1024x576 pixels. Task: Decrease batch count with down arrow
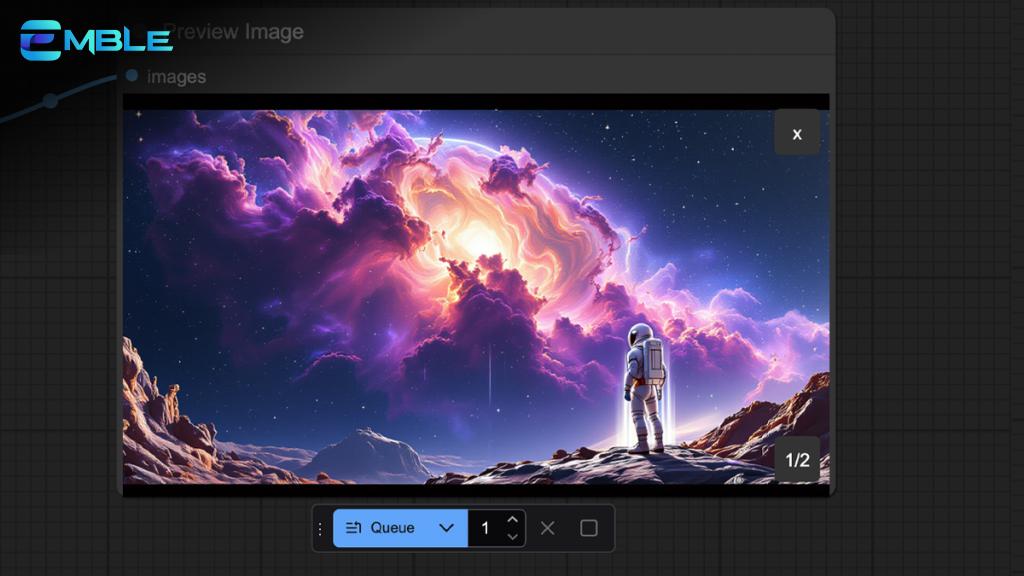[x=513, y=536]
